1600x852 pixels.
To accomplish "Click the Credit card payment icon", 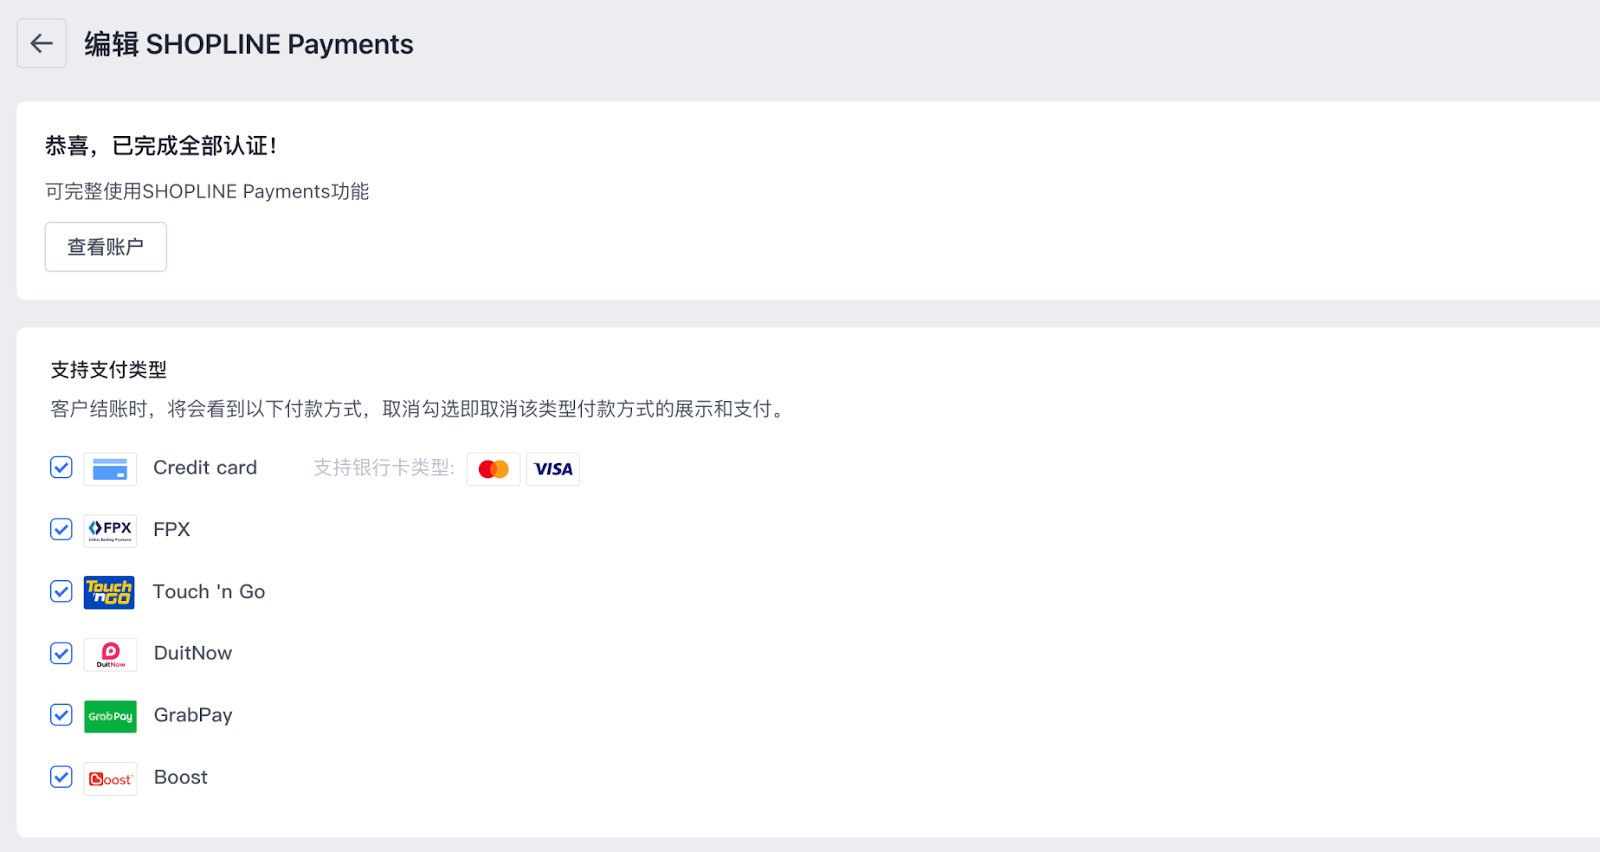I will (x=110, y=469).
